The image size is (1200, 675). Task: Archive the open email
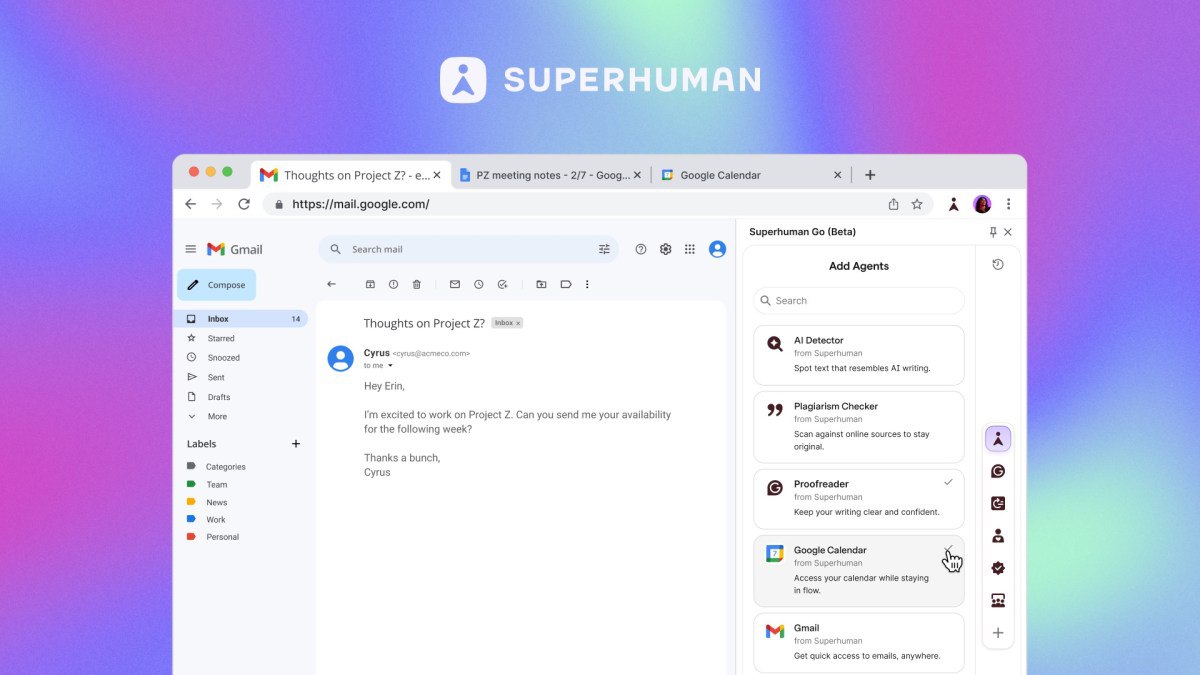(371, 284)
